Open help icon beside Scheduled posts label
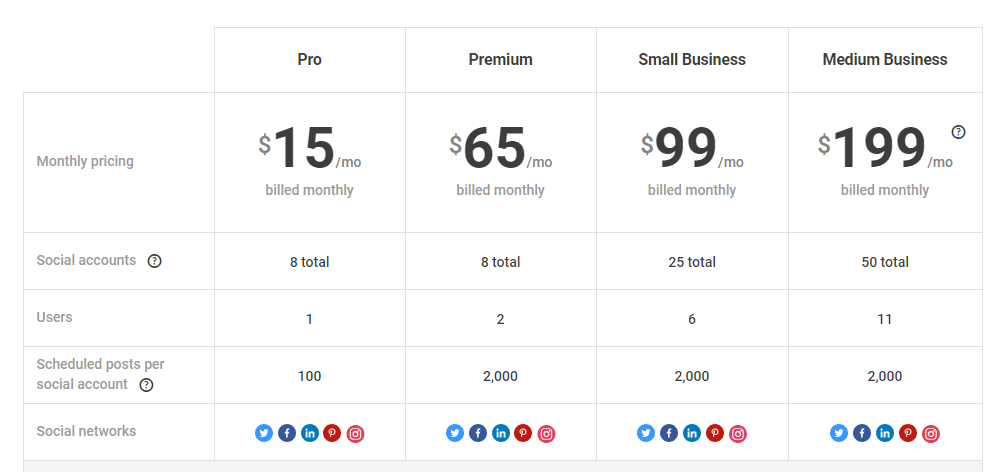The image size is (997, 472). pos(146,385)
